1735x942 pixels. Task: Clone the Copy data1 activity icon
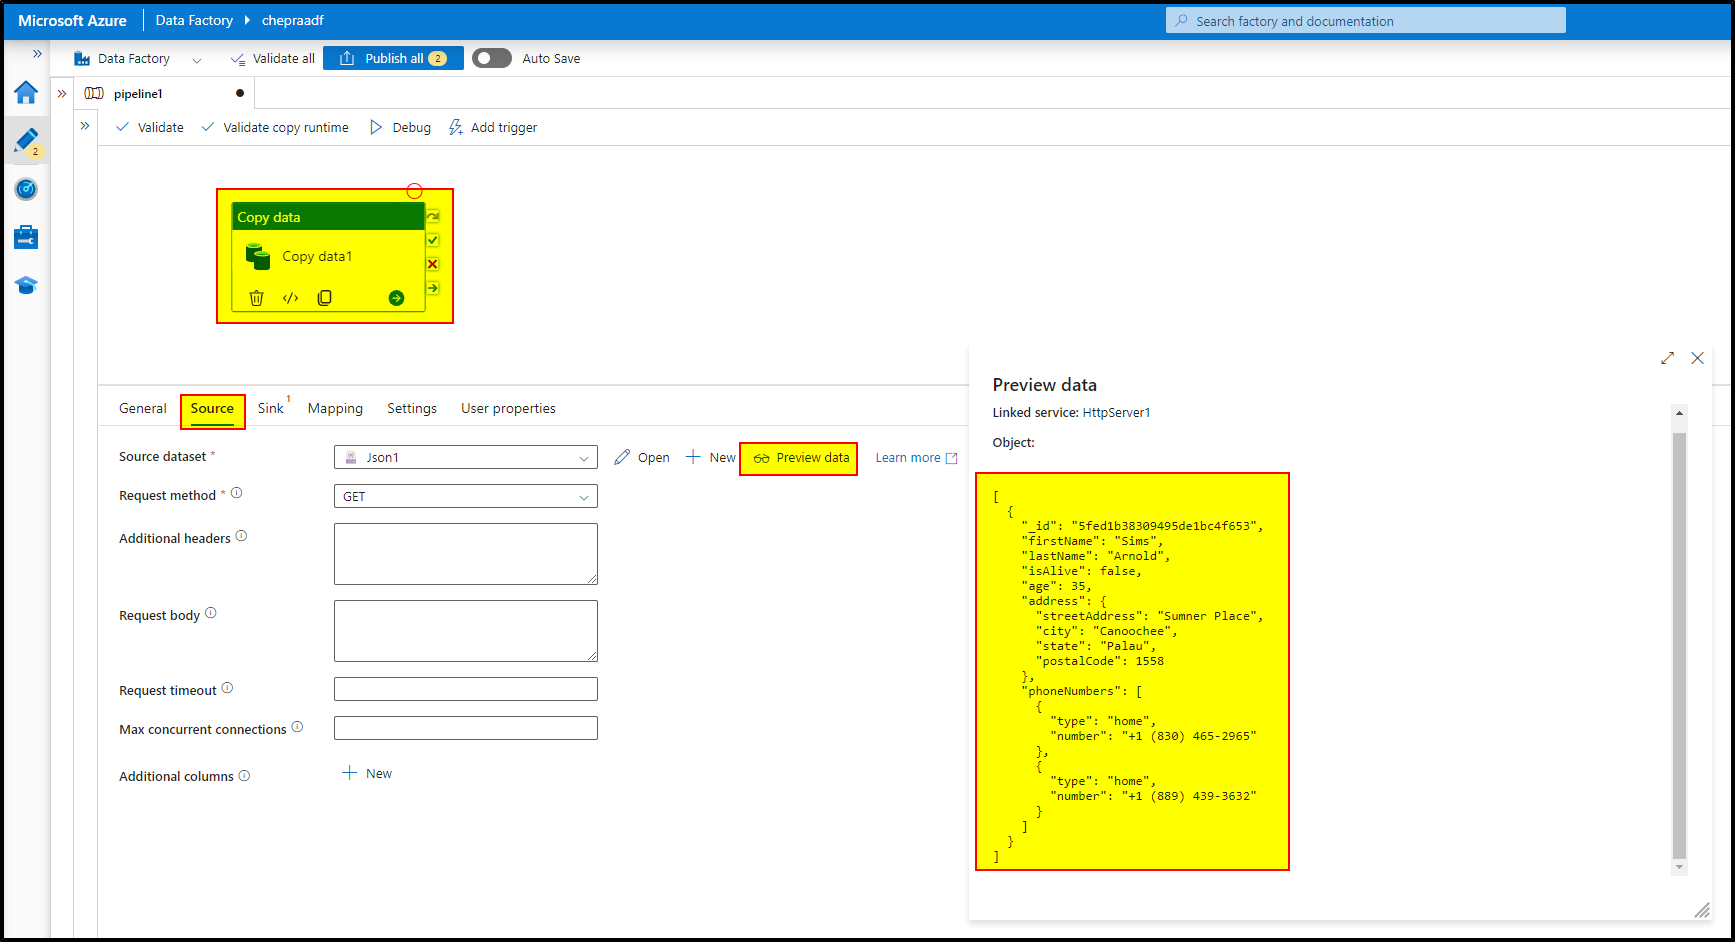coord(324,298)
